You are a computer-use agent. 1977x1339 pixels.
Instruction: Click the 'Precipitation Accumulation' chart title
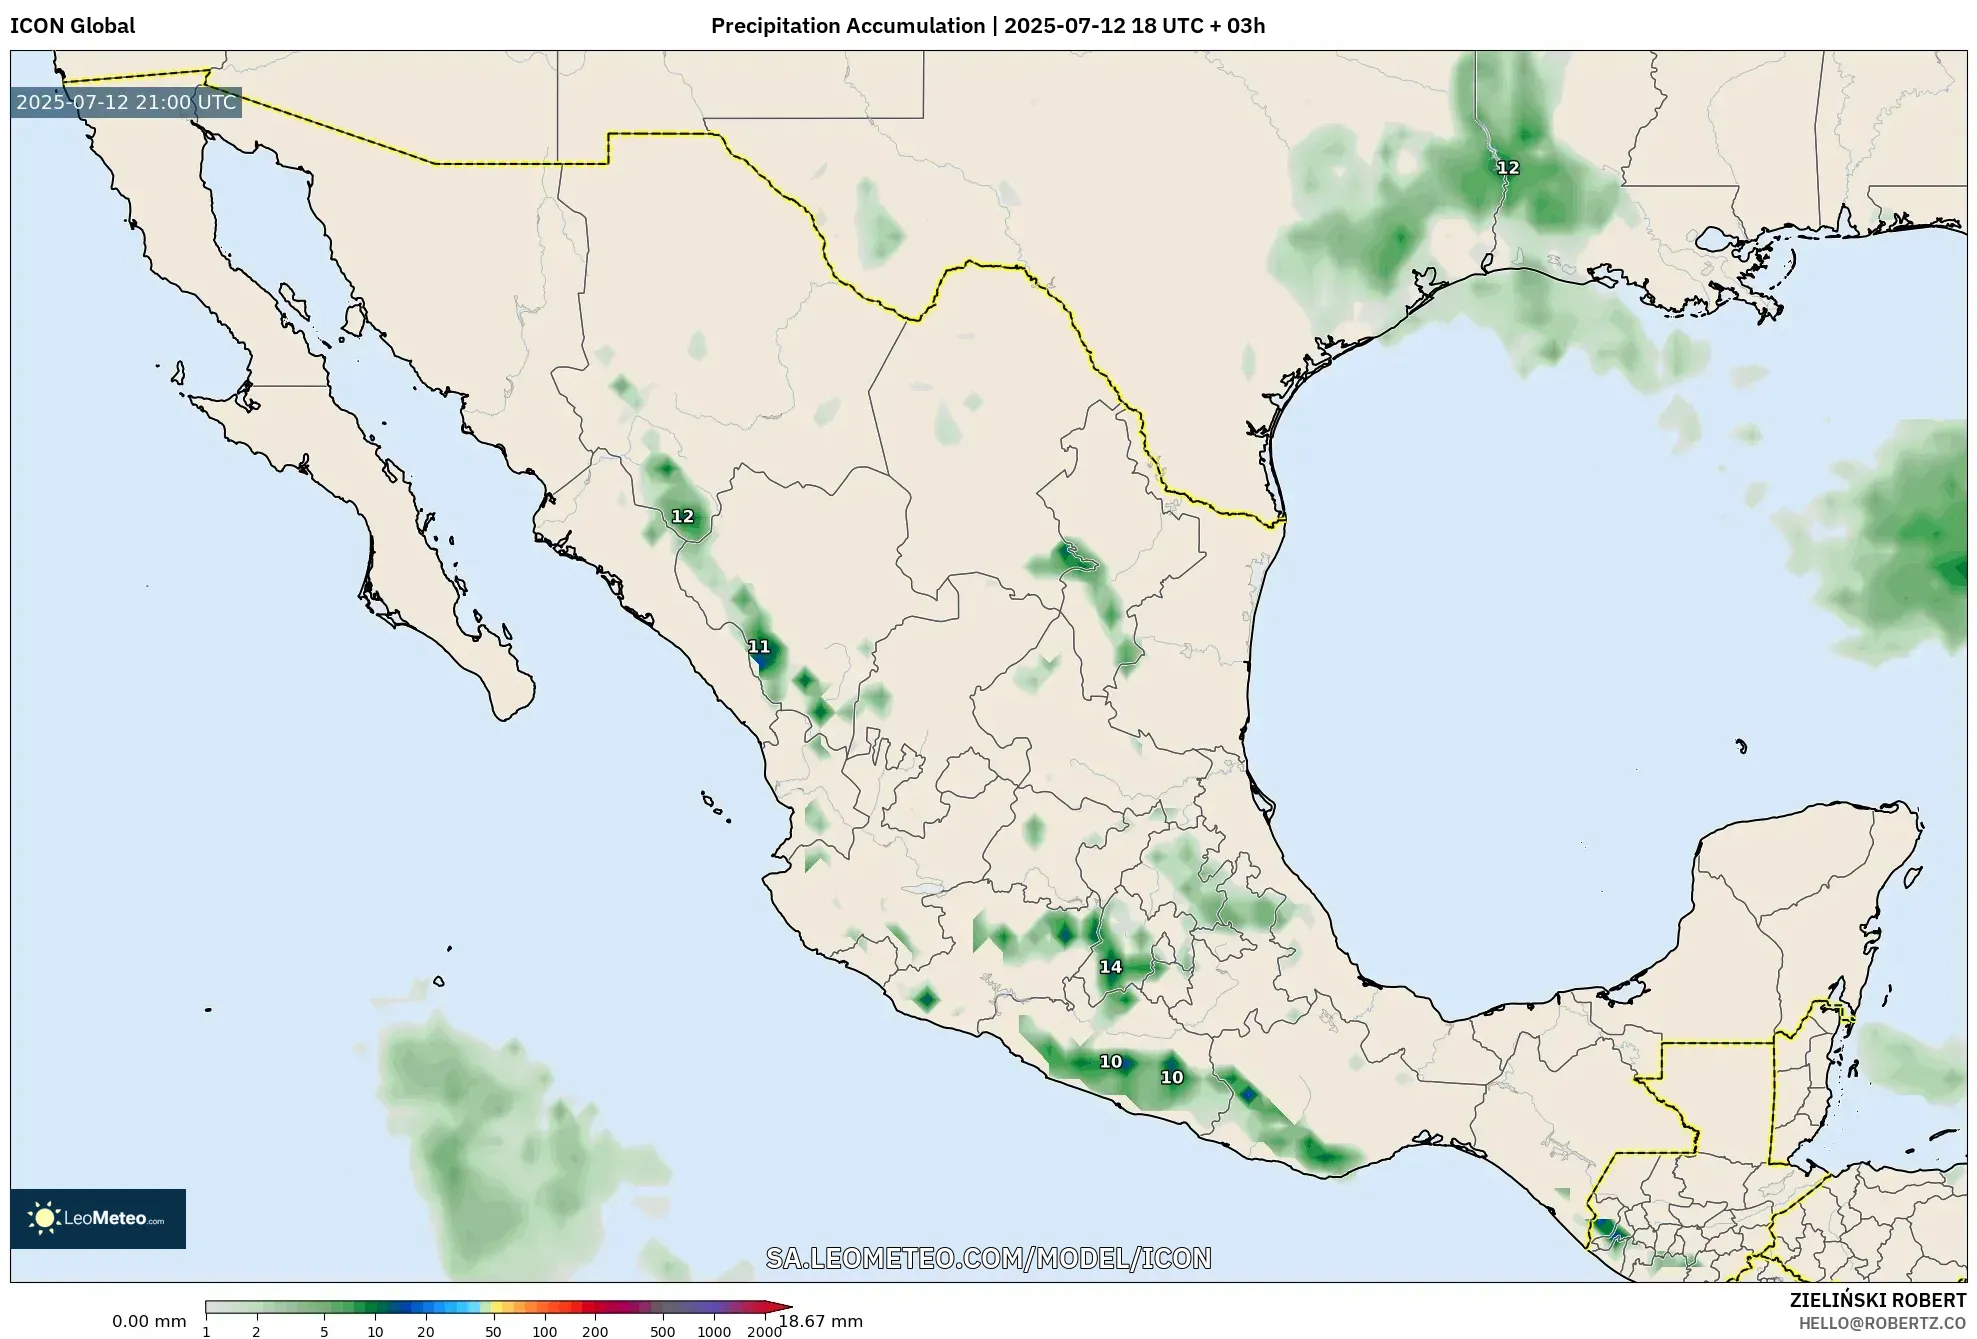847,26
